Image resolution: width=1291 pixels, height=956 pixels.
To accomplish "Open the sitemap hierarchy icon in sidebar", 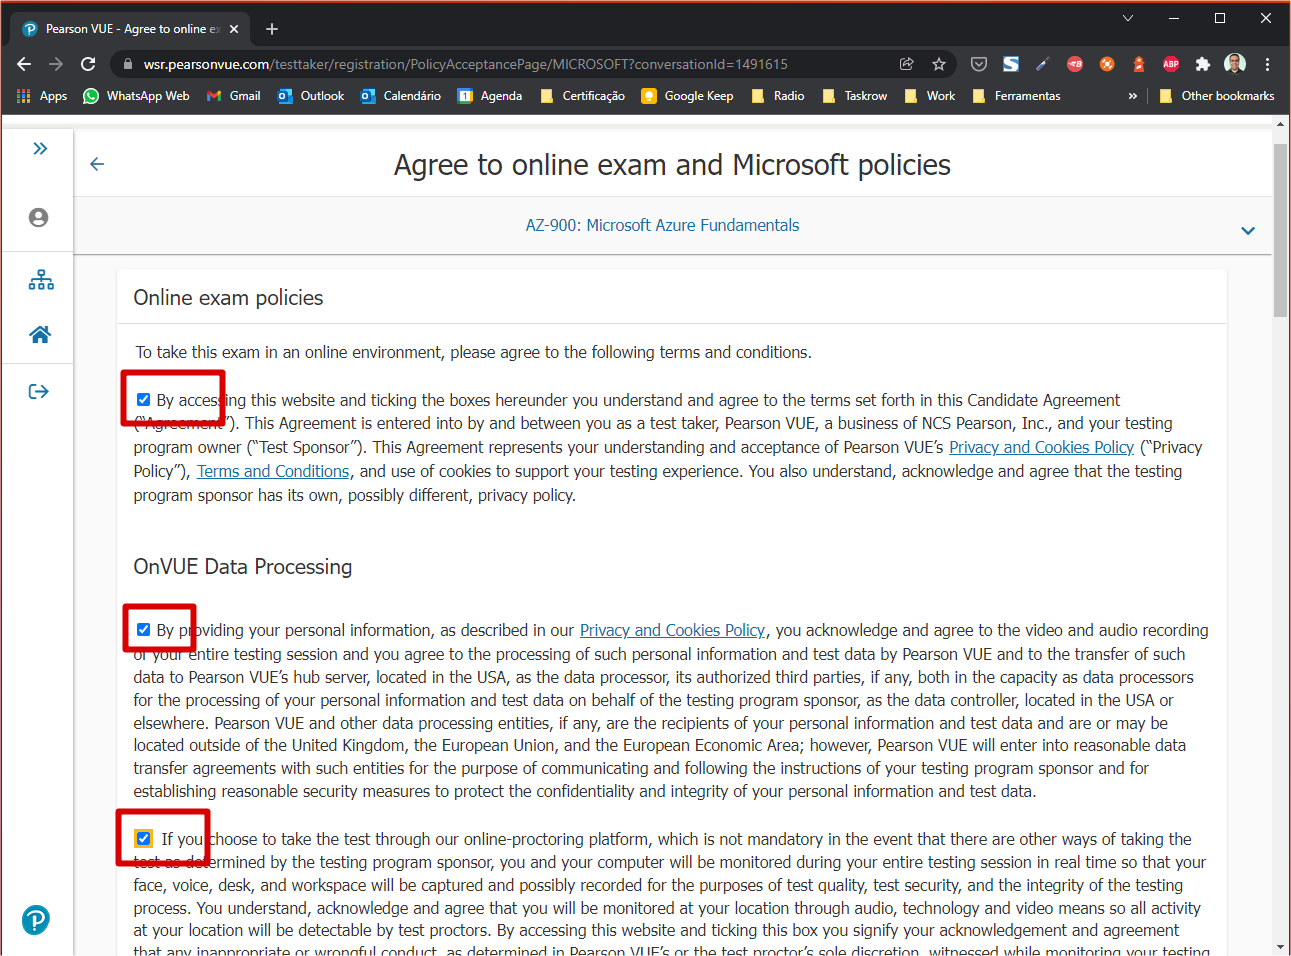I will tap(41, 280).
